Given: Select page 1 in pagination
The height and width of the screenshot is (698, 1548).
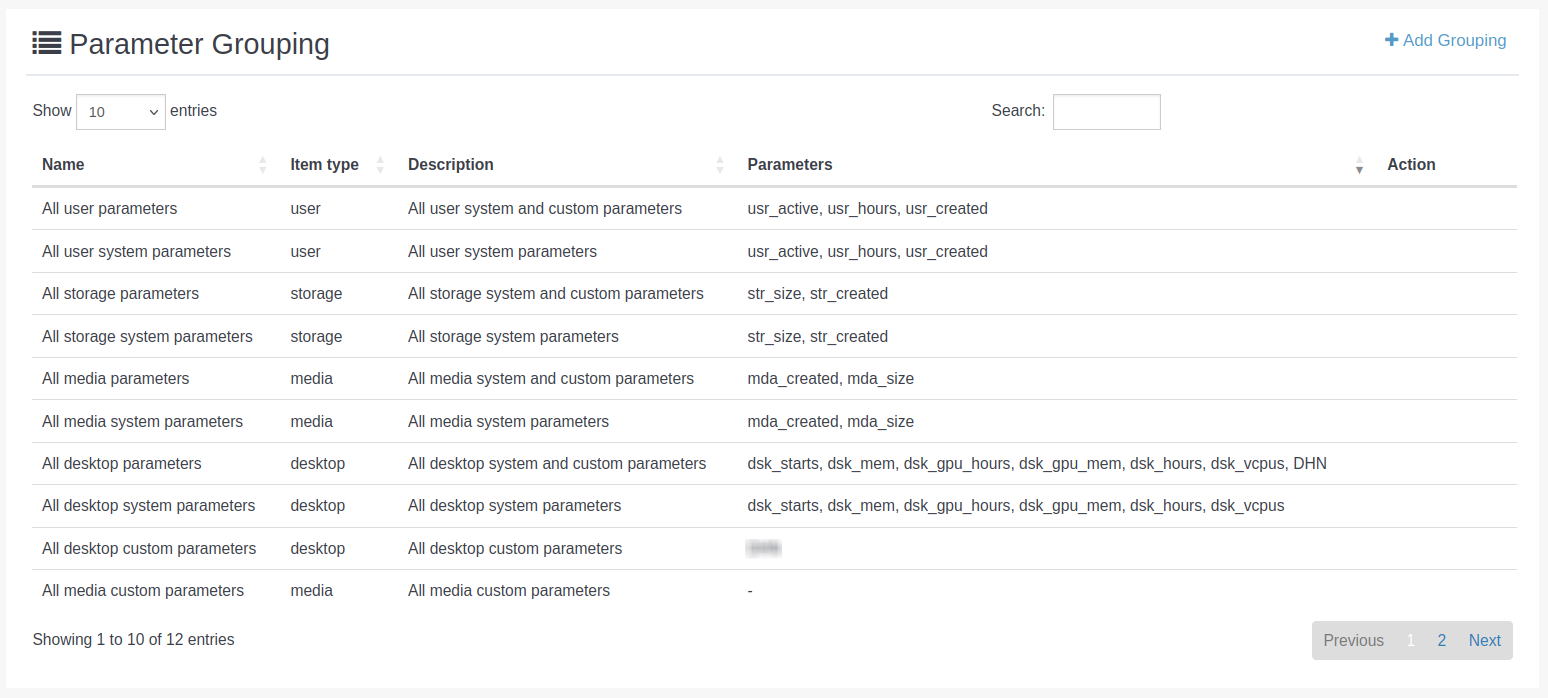Looking at the screenshot, I should pyautogui.click(x=1411, y=641).
